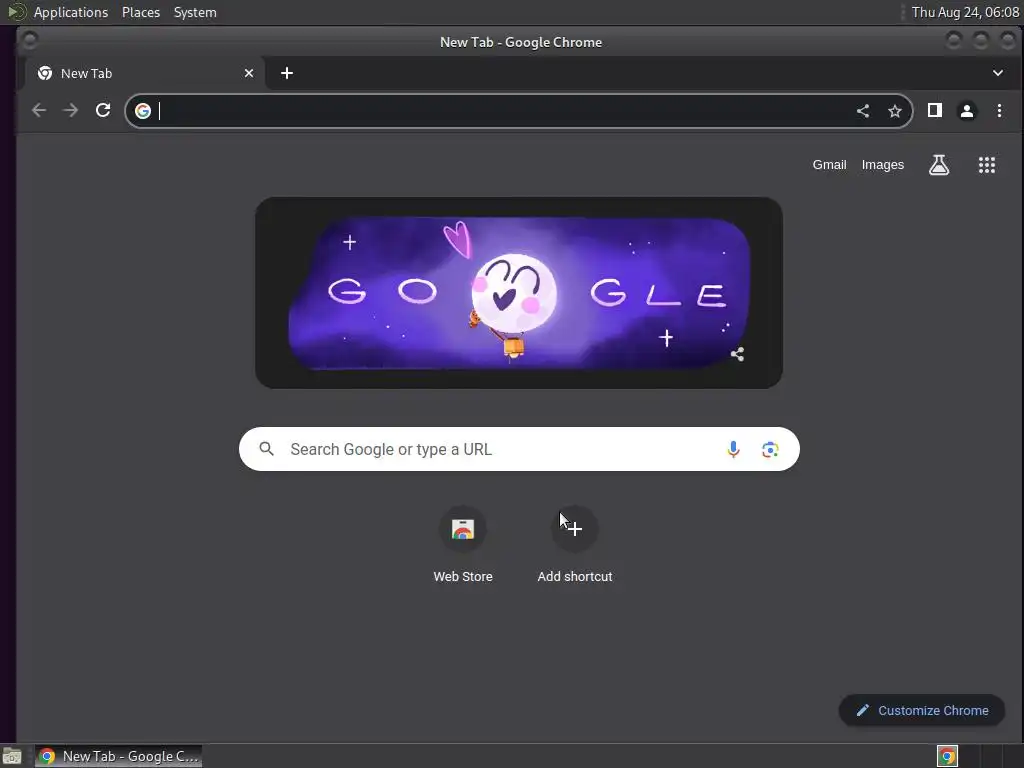1024x768 pixels.
Task: Go back using the back arrow
Action: [x=39, y=110]
